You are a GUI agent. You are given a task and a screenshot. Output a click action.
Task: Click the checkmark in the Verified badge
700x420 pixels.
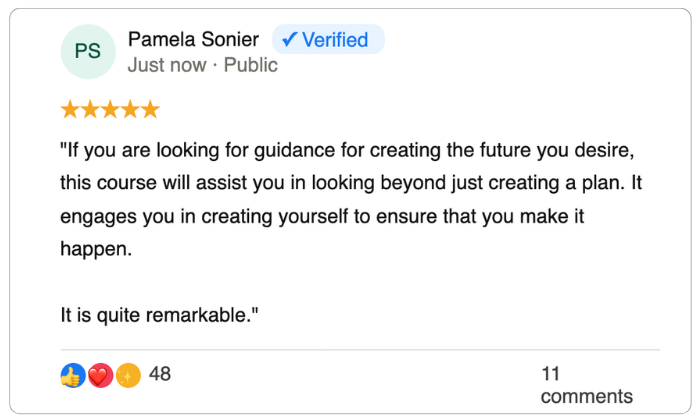[x=289, y=40]
